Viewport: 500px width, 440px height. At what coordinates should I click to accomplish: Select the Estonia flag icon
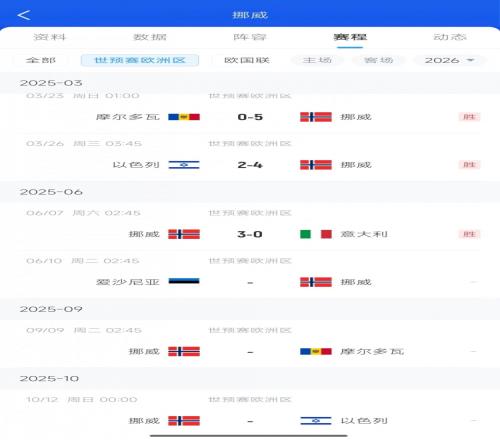184,282
